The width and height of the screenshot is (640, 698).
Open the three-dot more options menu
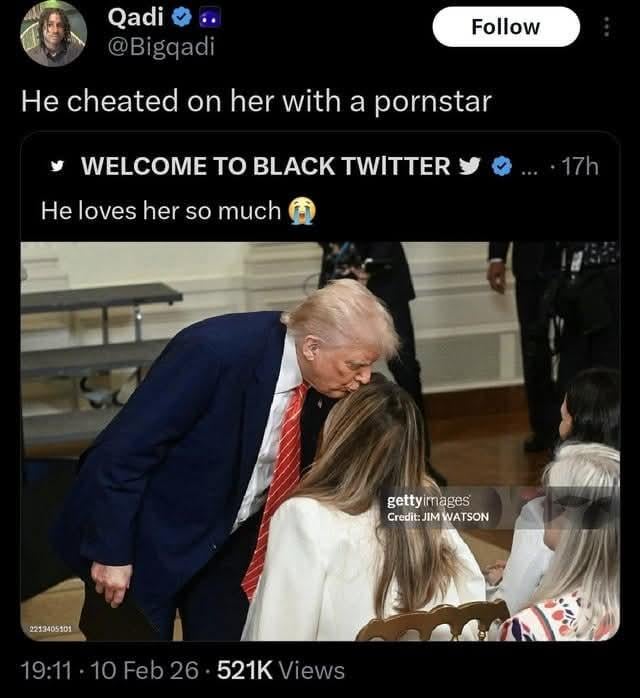[x=606, y=27]
